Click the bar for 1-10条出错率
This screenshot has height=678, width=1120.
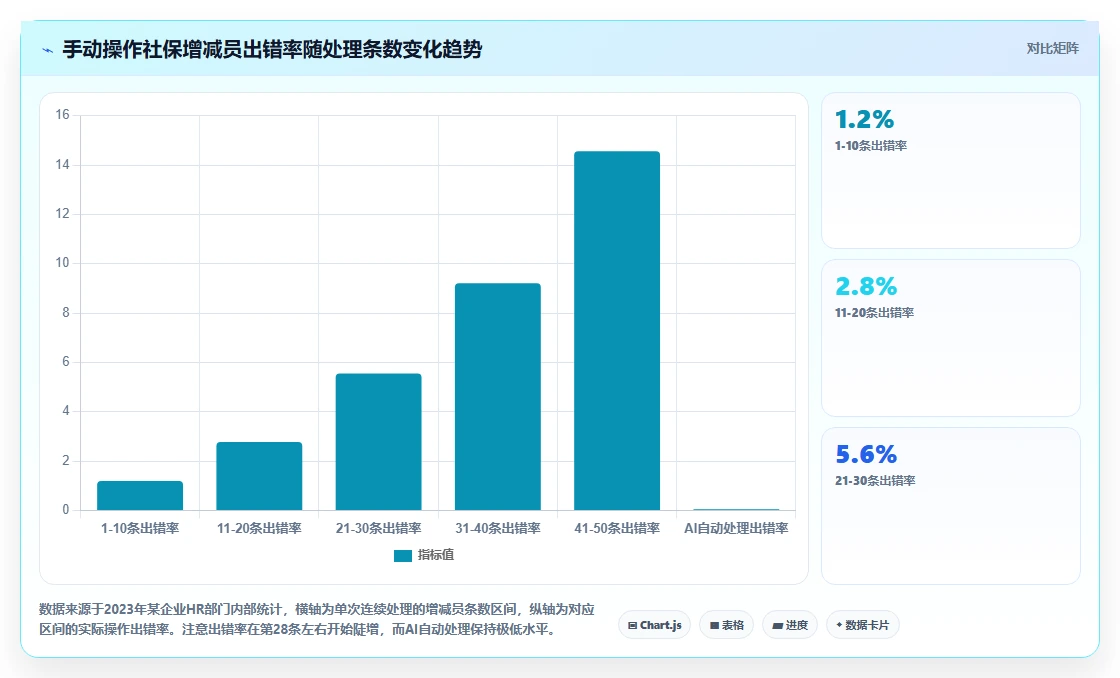pos(140,496)
